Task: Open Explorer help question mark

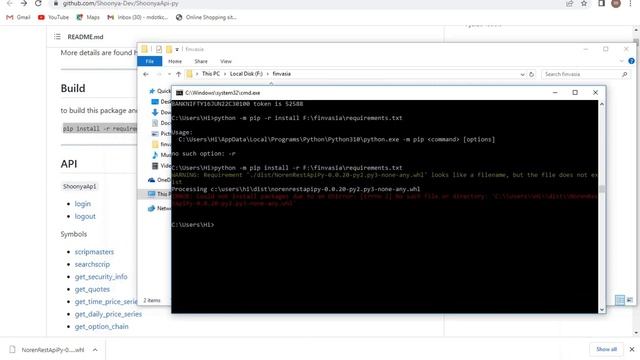Action: click(x=631, y=61)
